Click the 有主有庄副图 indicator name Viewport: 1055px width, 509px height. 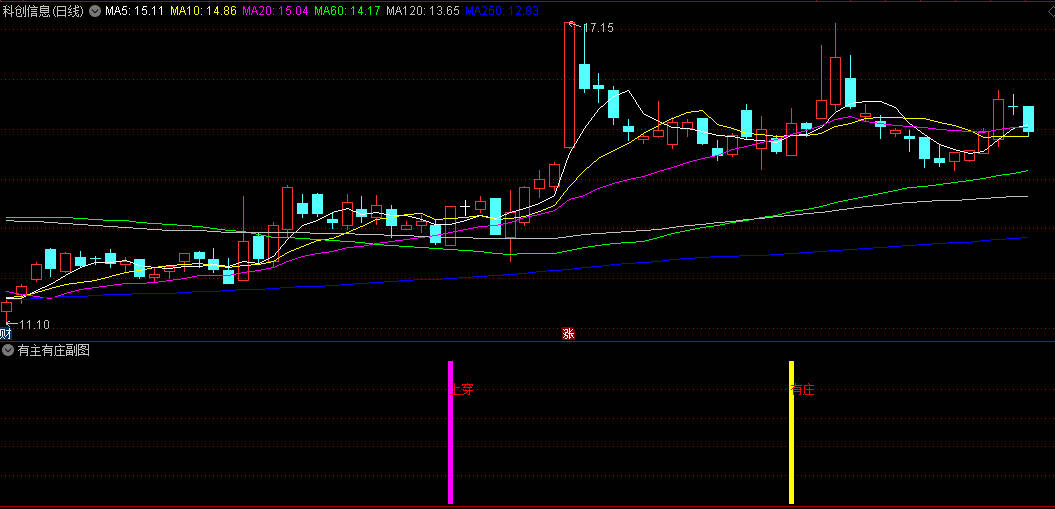click(53, 350)
